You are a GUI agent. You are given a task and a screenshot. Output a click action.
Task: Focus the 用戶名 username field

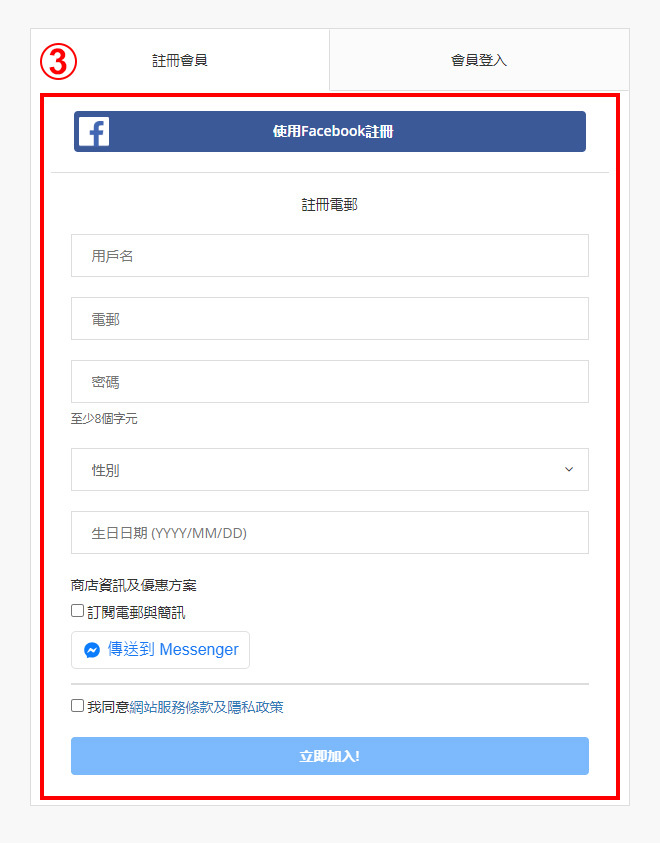pyautogui.click(x=329, y=255)
